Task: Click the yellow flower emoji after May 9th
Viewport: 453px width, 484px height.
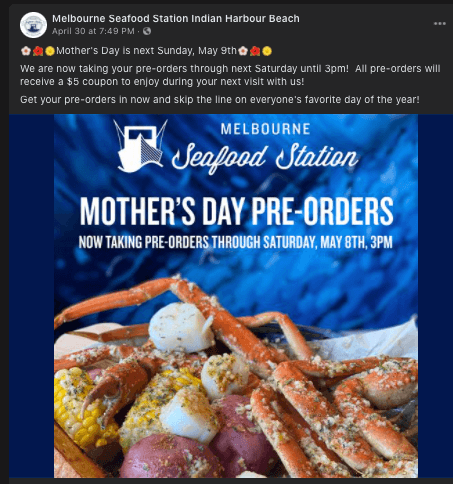Action: pyautogui.click(x=267, y=51)
